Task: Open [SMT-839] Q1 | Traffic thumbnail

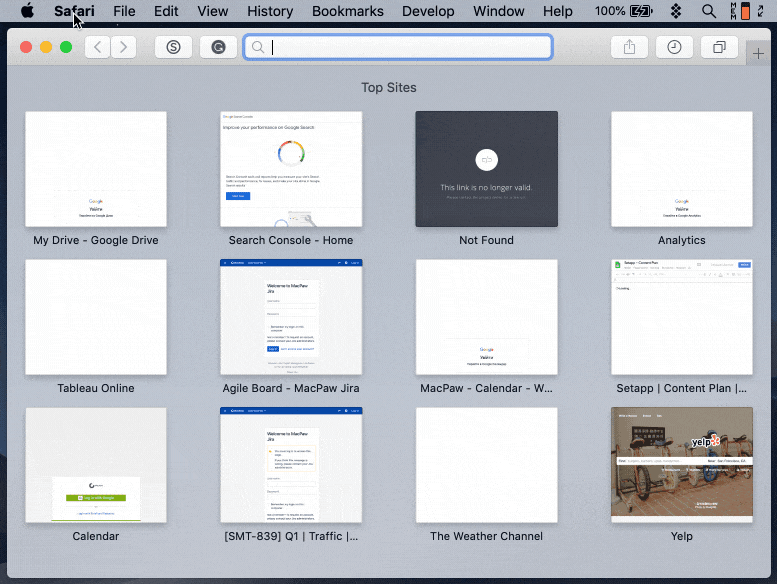Action: [x=291, y=465]
